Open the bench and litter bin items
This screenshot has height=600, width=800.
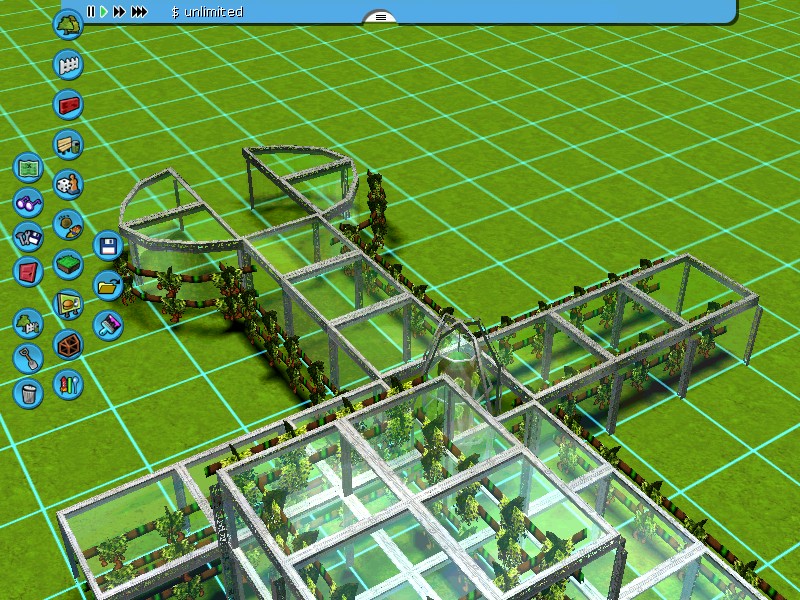[67, 145]
